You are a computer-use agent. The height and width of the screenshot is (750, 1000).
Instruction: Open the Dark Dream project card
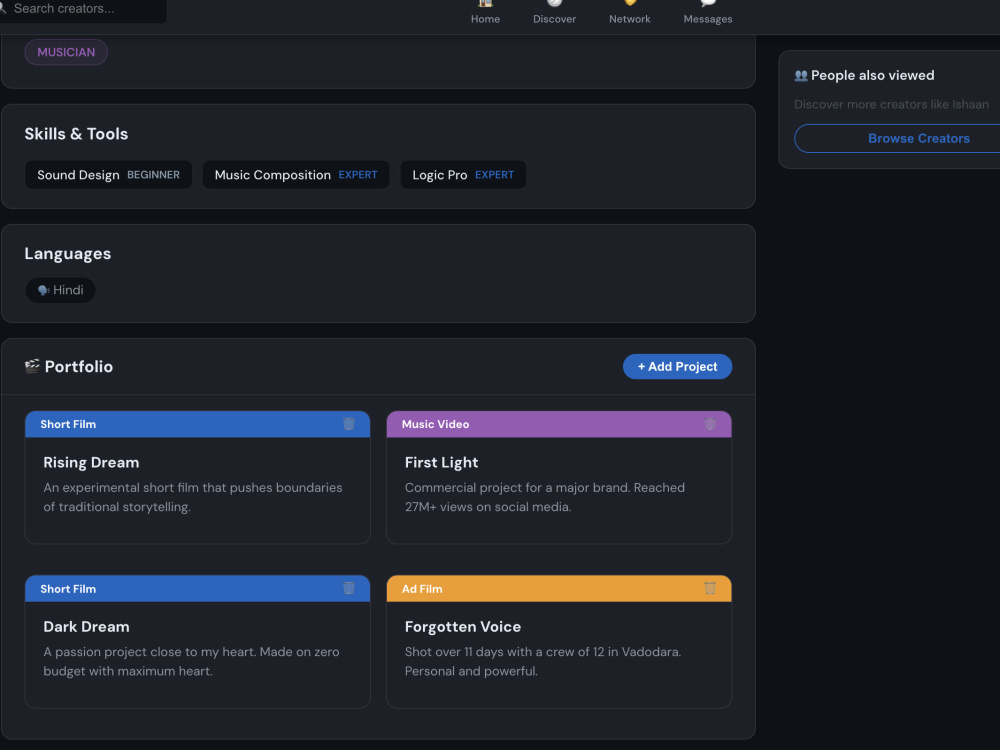(198, 642)
